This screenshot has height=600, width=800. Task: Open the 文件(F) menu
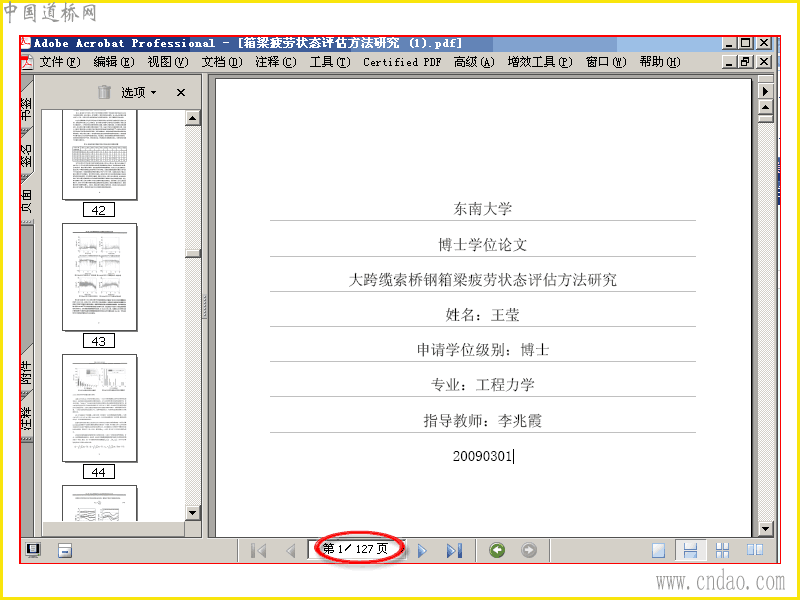[60, 62]
